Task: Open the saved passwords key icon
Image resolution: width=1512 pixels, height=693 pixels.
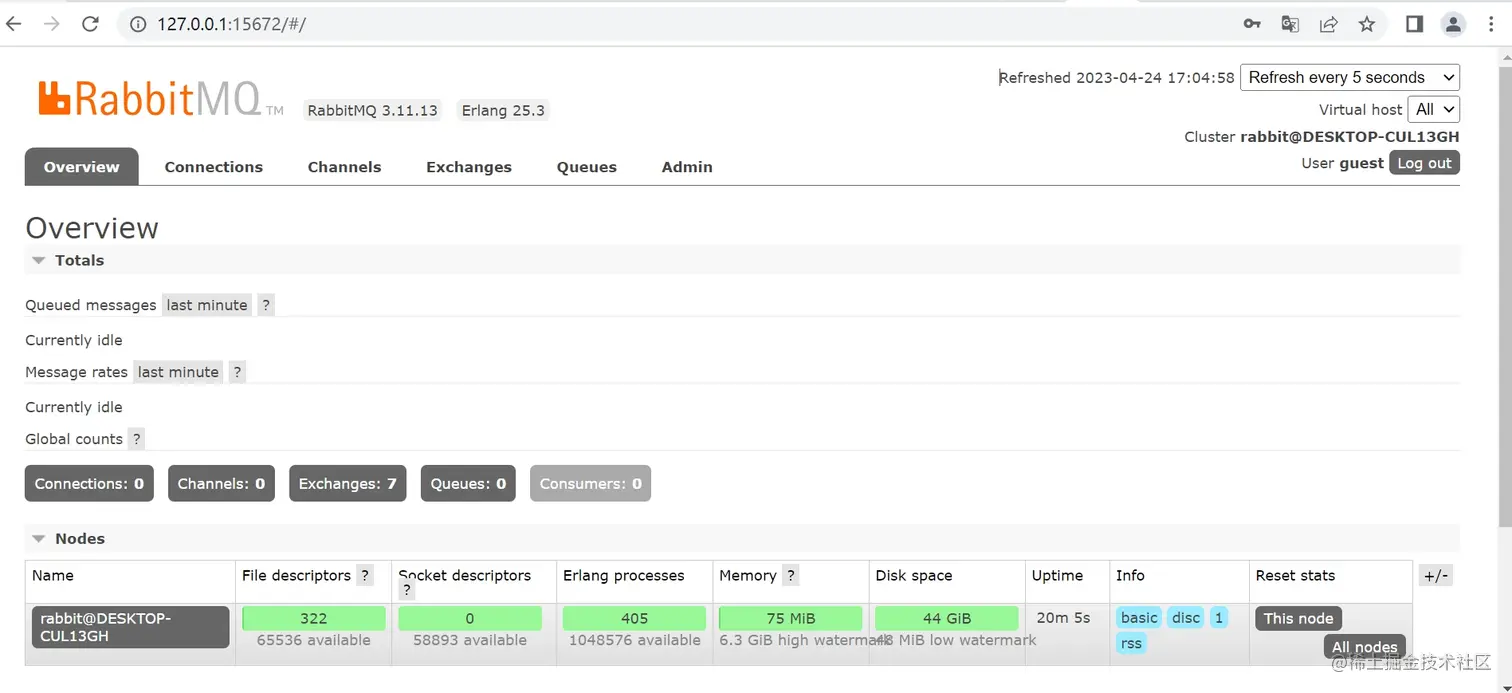Action: coord(1252,24)
